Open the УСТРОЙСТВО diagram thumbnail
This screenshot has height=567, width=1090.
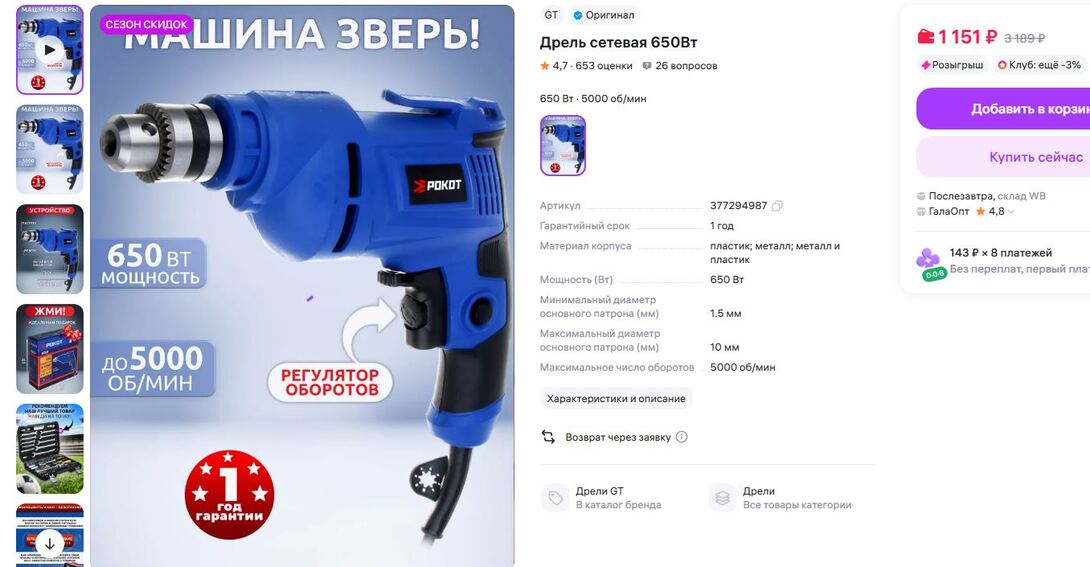point(49,249)
